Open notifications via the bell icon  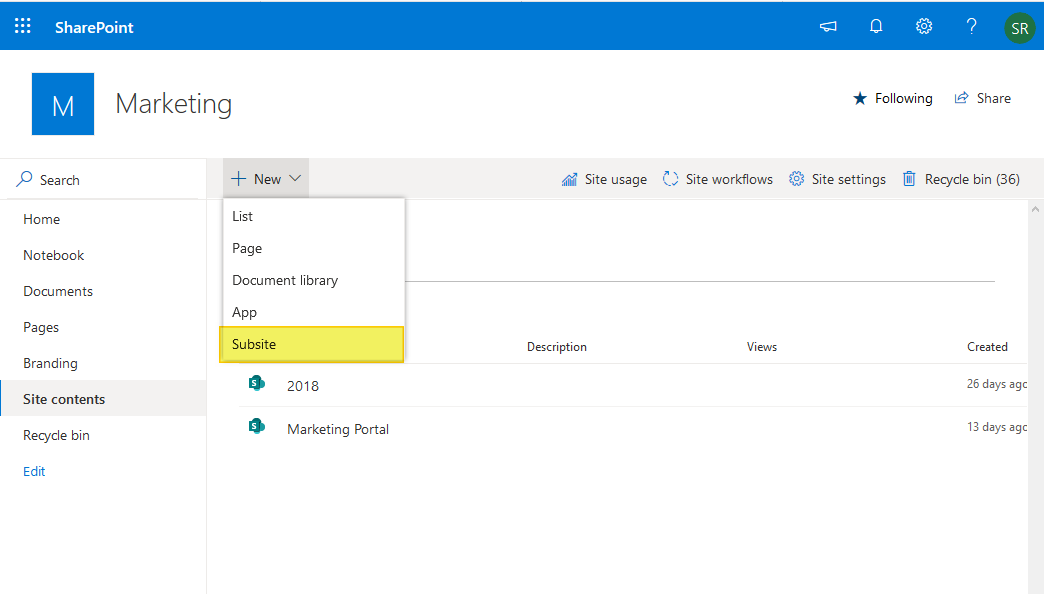875,26
